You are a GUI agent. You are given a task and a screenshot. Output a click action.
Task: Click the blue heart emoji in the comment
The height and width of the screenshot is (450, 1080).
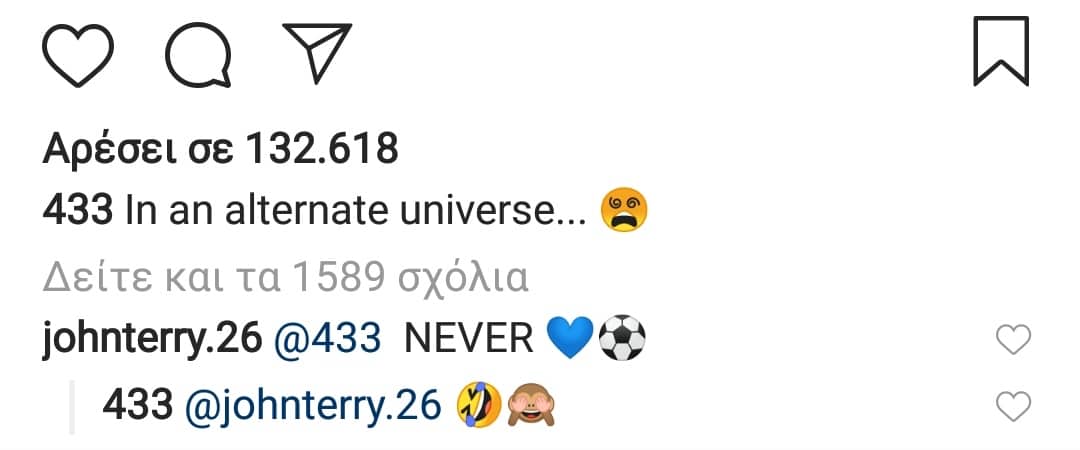tap(570, 339)
